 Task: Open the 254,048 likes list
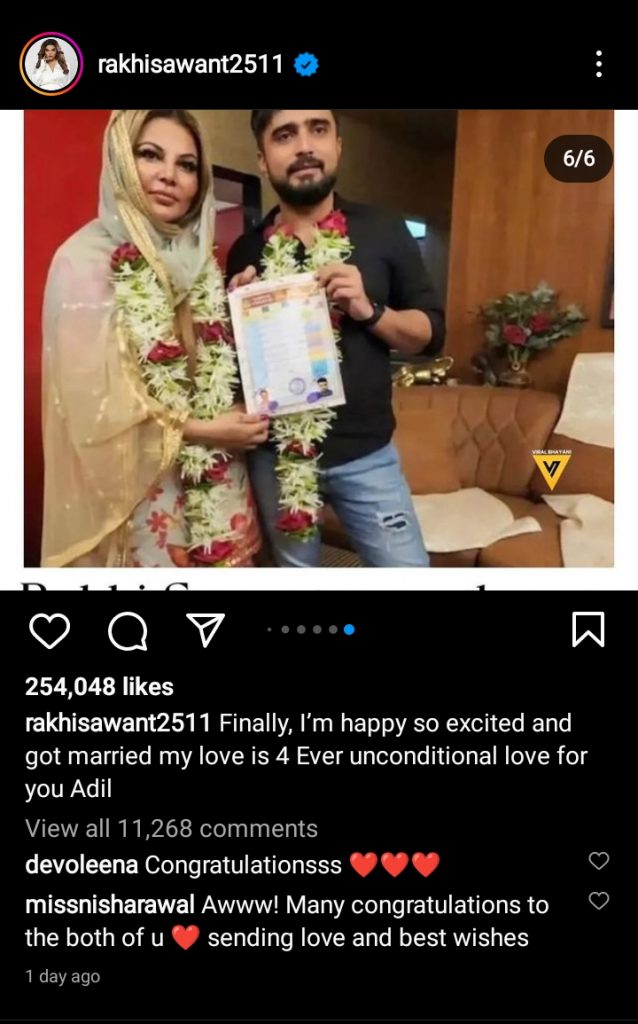click(99, 686)
